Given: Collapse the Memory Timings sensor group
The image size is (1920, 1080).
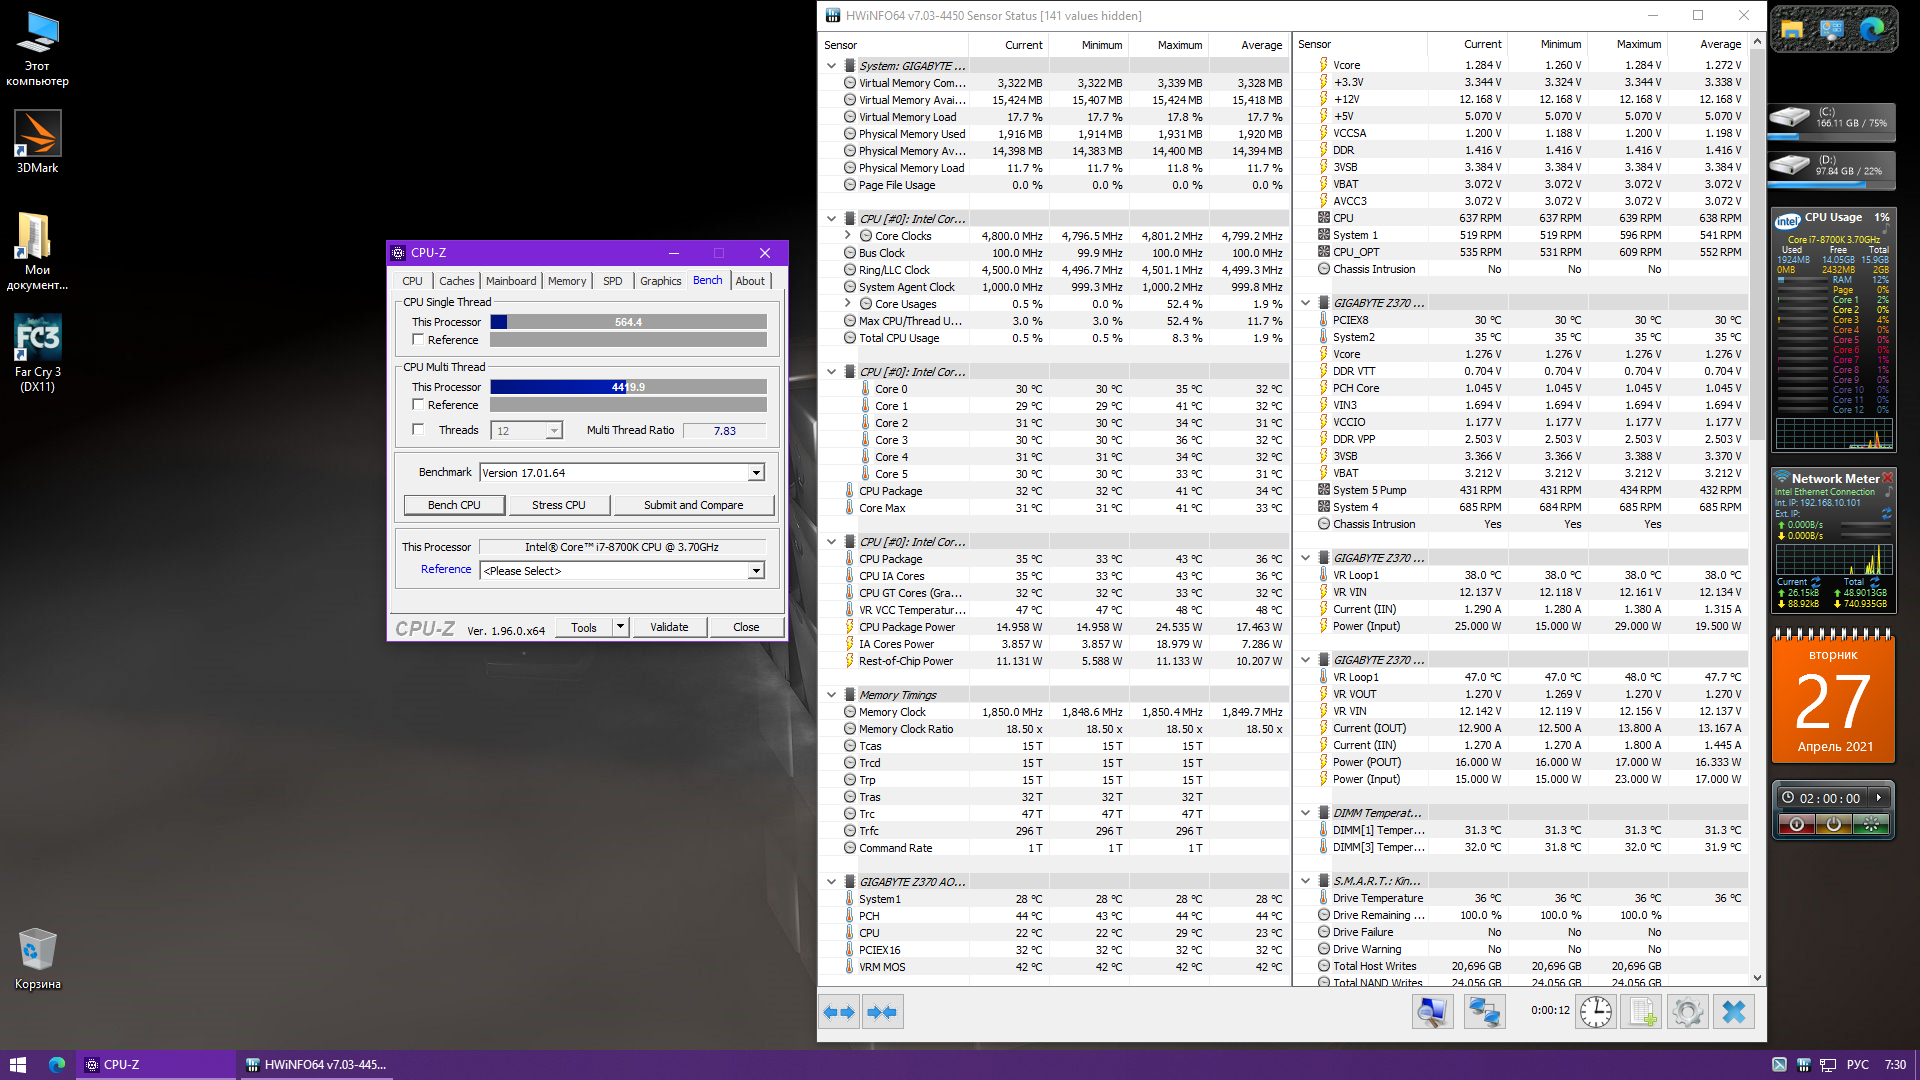Looking at the screenshot, I should click(831, 695).
